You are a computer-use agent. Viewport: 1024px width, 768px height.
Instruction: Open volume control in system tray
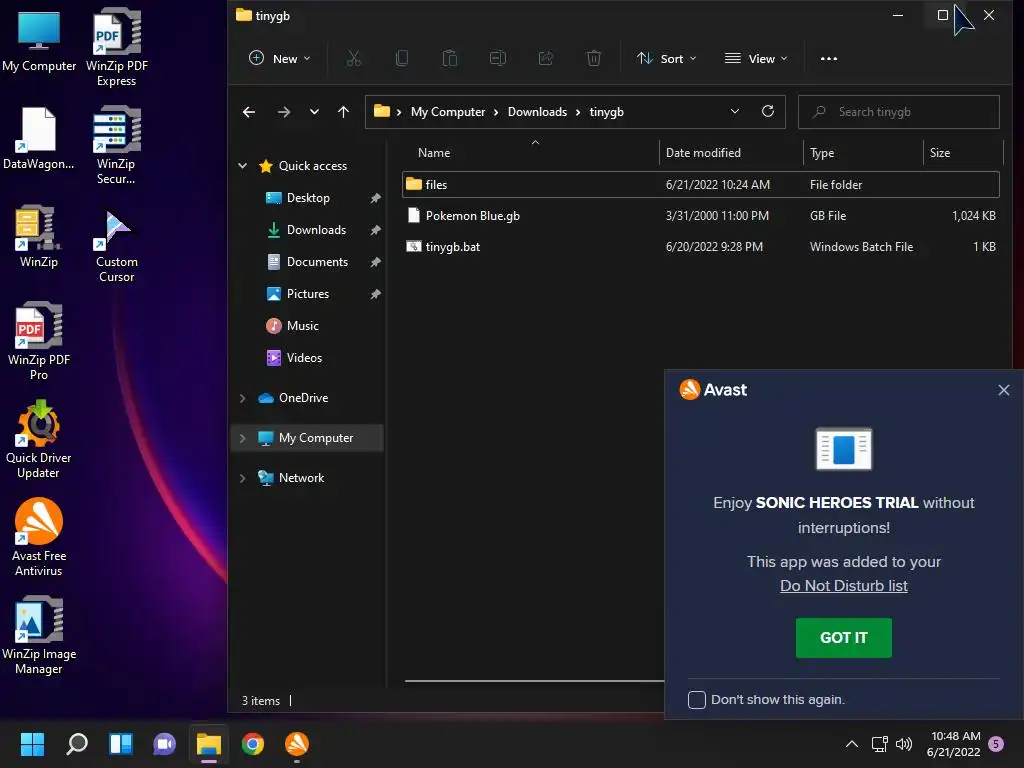[x=904, y=744]
